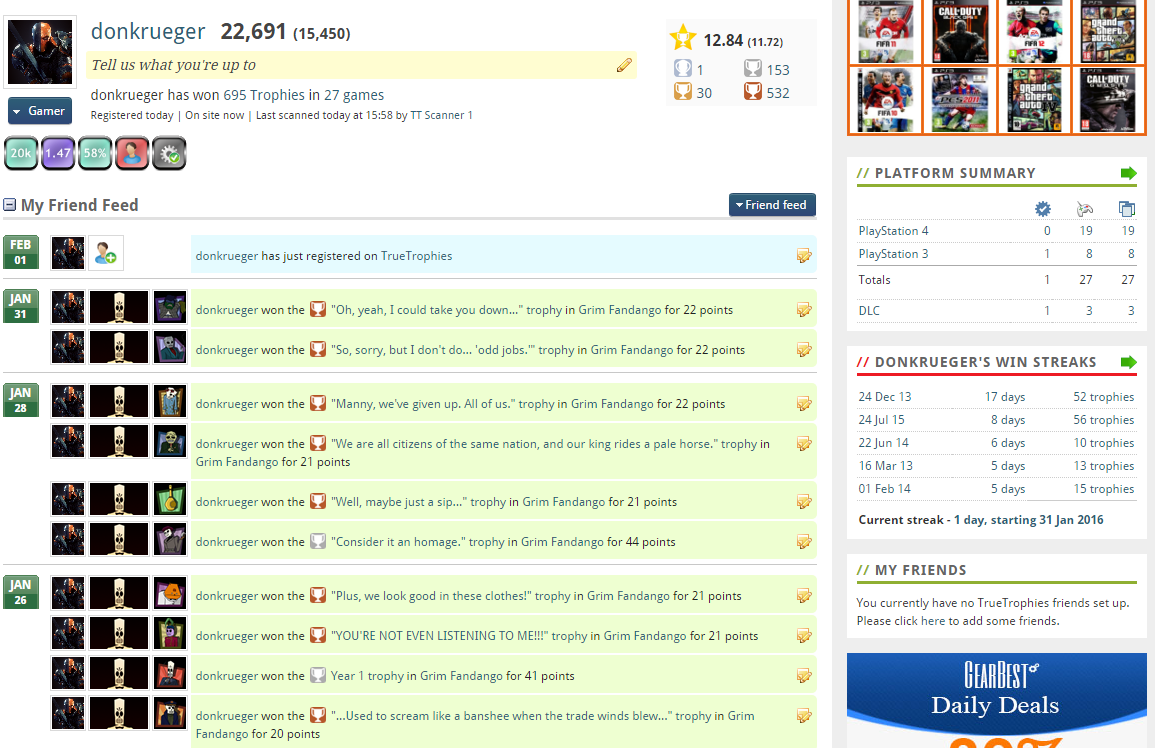Comment on the 'odd jobs' trophy item
This screenshot has width=1155, height=748.
(x=804, y=349)
